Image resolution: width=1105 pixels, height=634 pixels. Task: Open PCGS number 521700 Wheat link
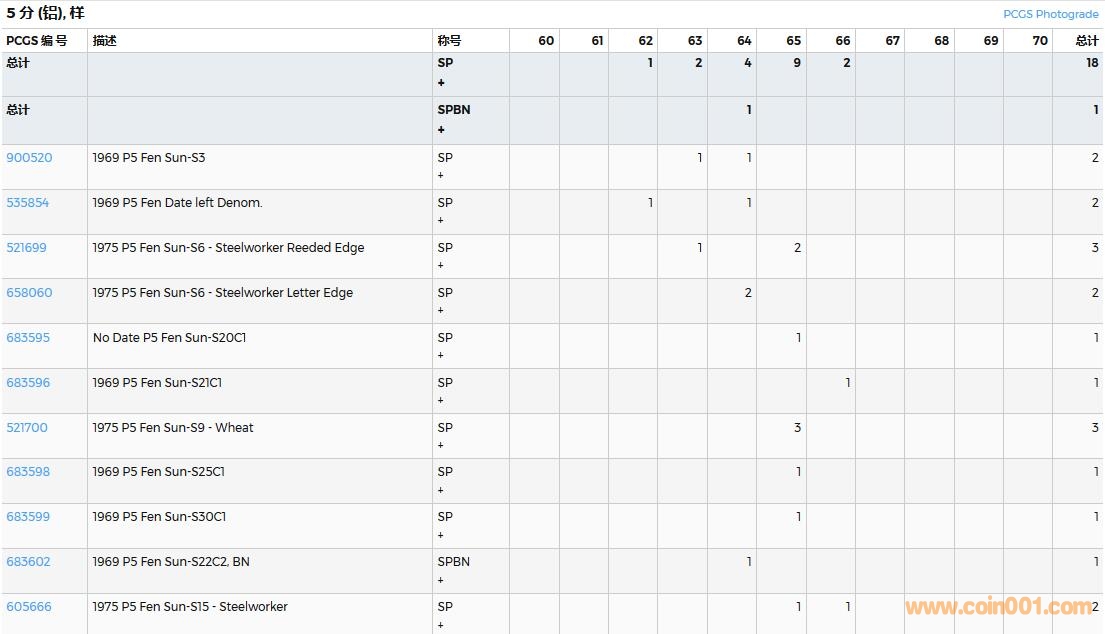pos(27,428)
